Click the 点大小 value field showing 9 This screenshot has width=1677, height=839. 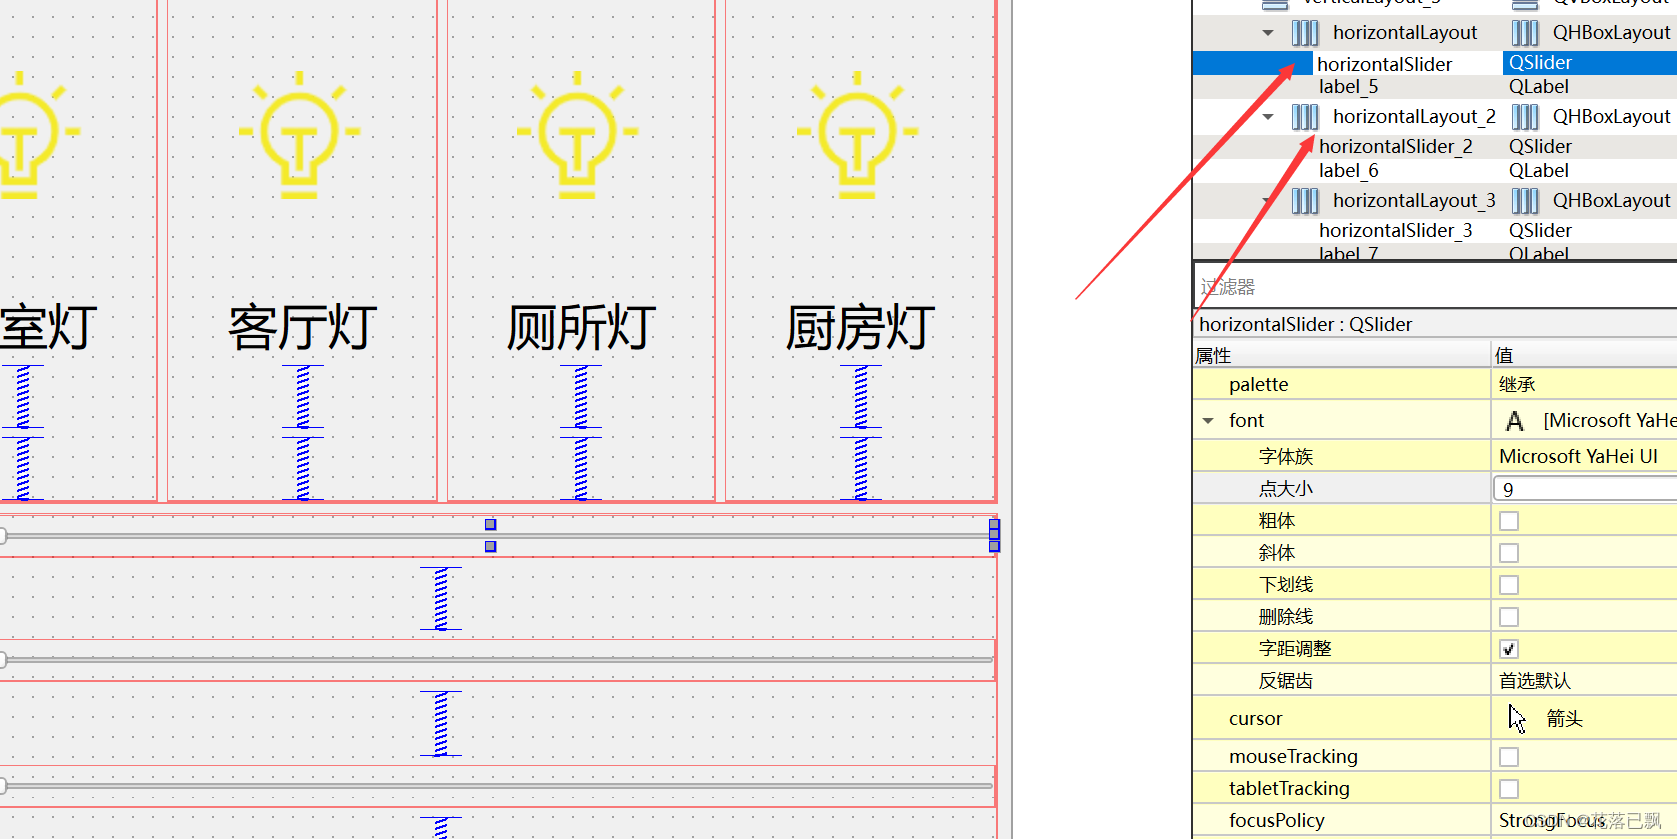pos(1585,489)
